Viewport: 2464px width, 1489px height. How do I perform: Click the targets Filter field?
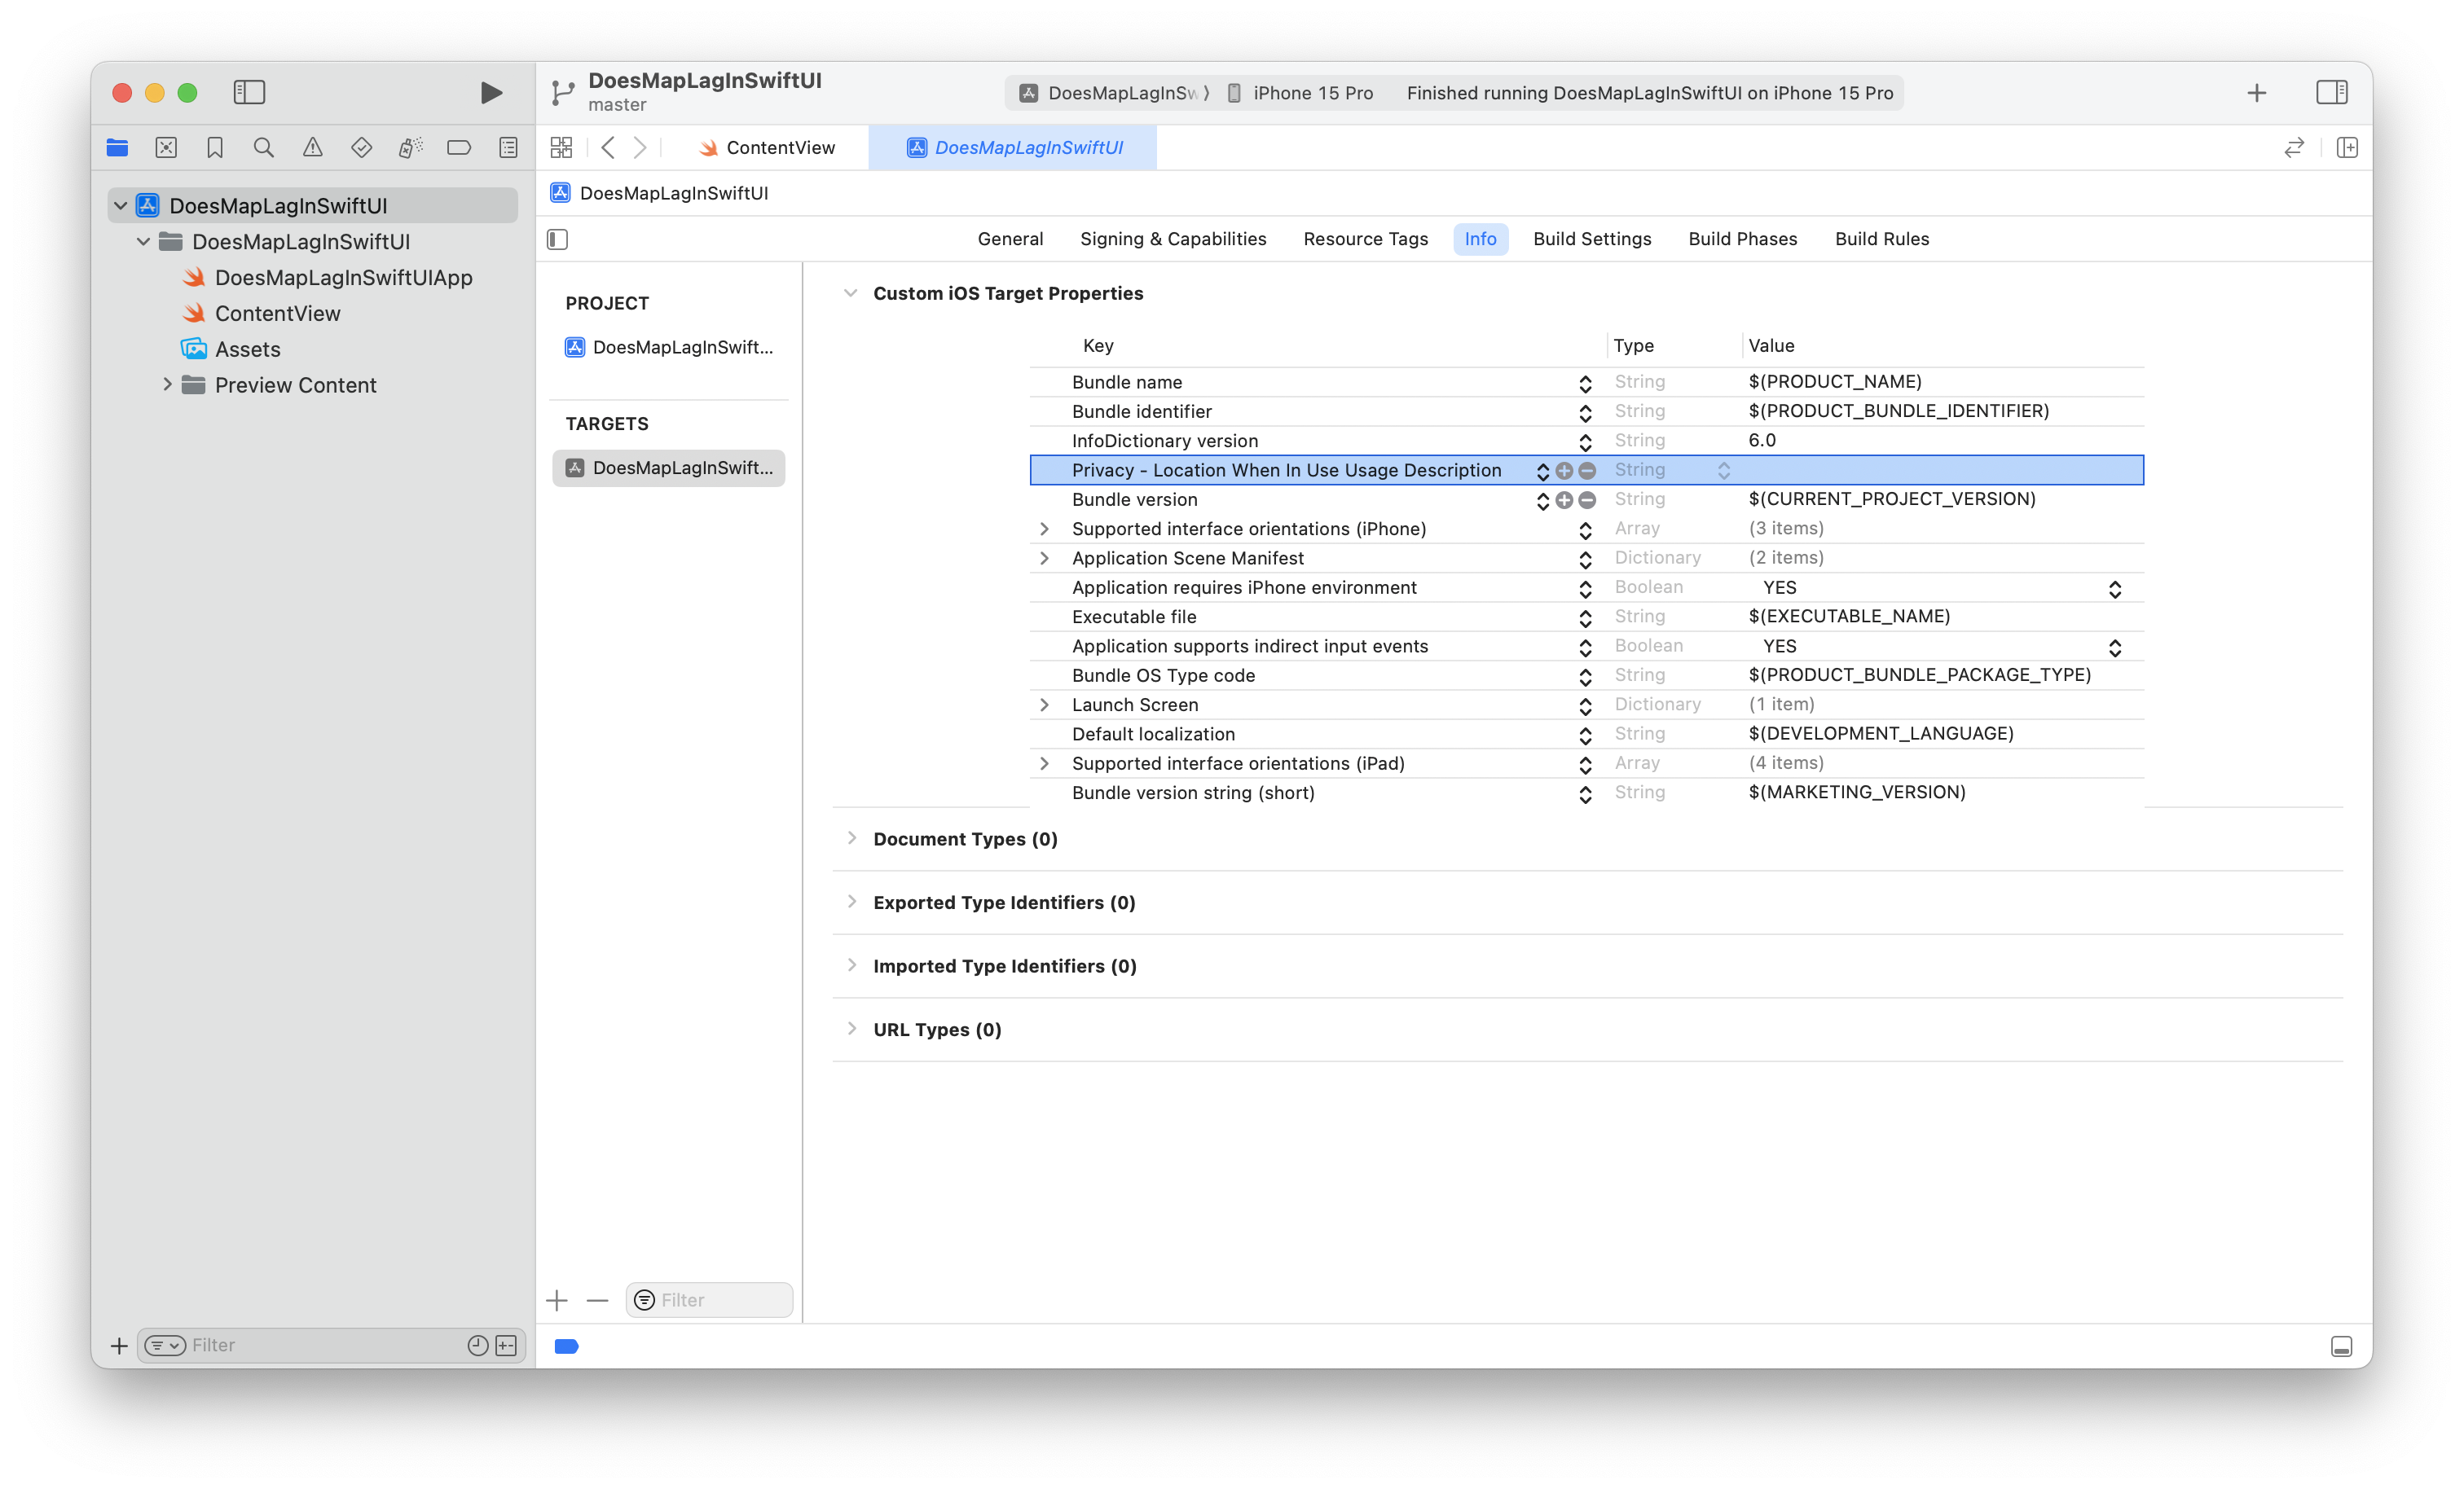coord(720,1300)
